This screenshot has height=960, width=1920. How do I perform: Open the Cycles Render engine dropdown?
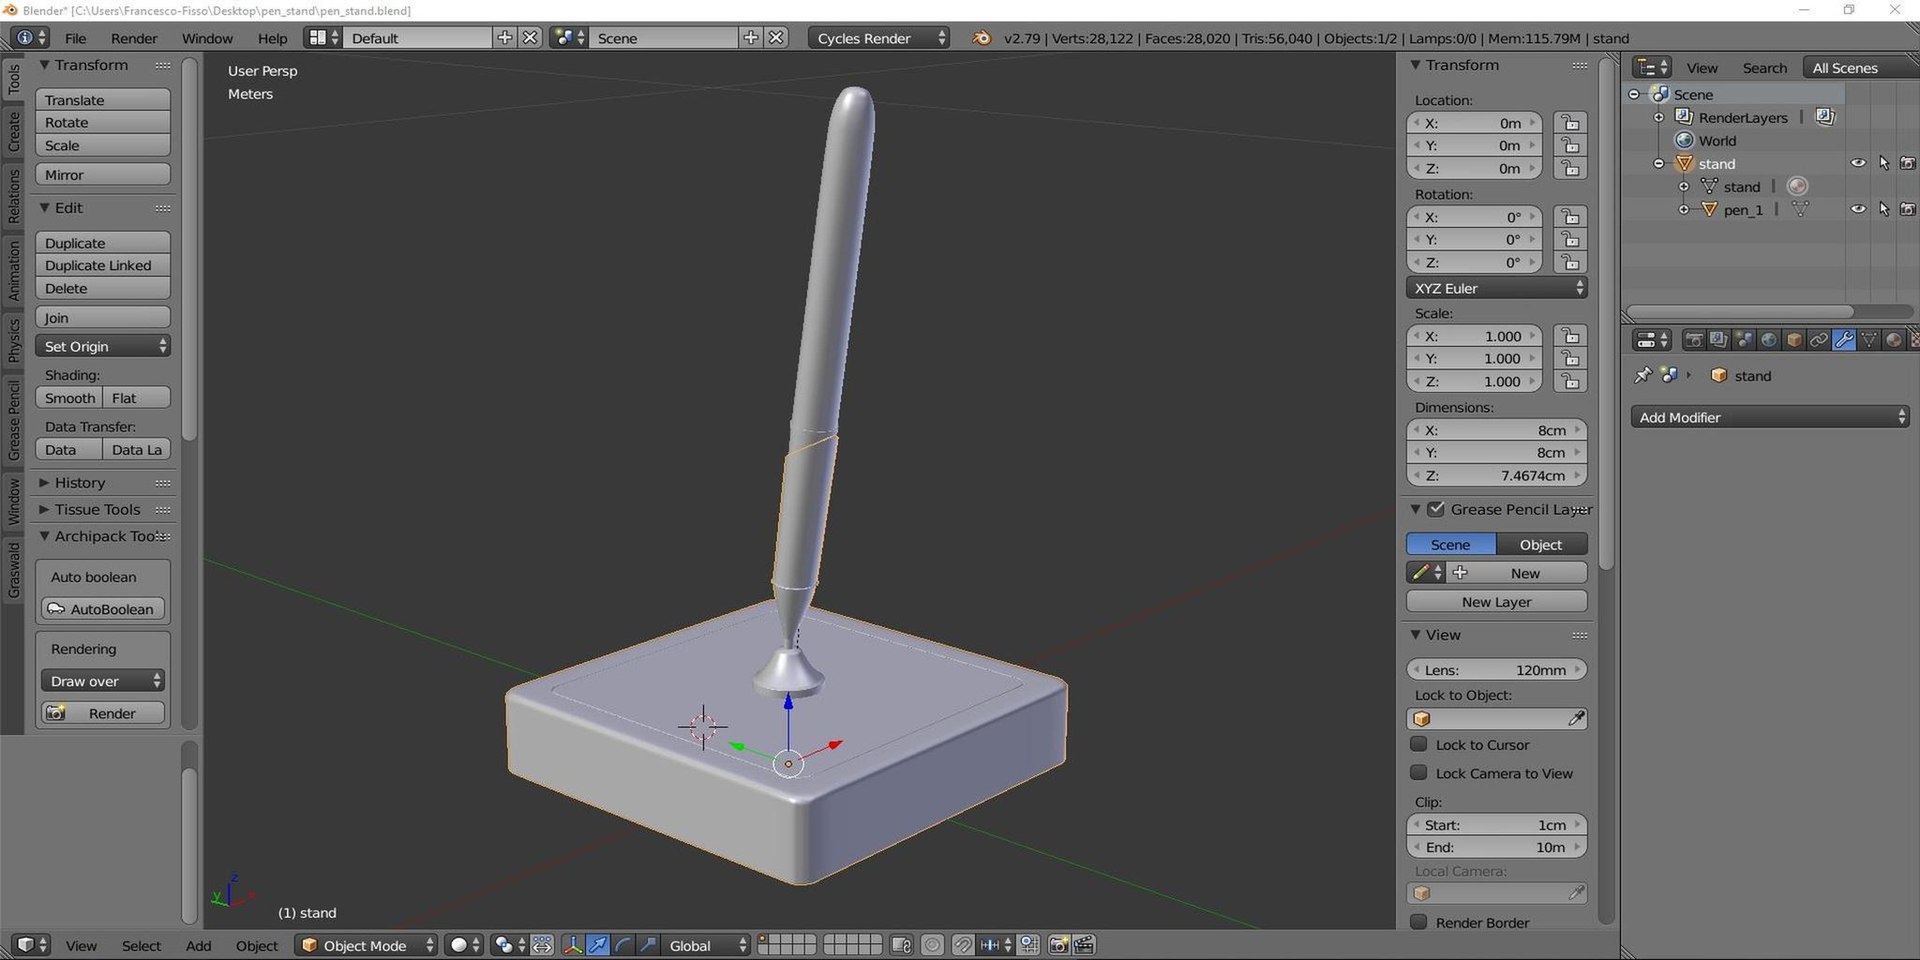coord(879,38)
